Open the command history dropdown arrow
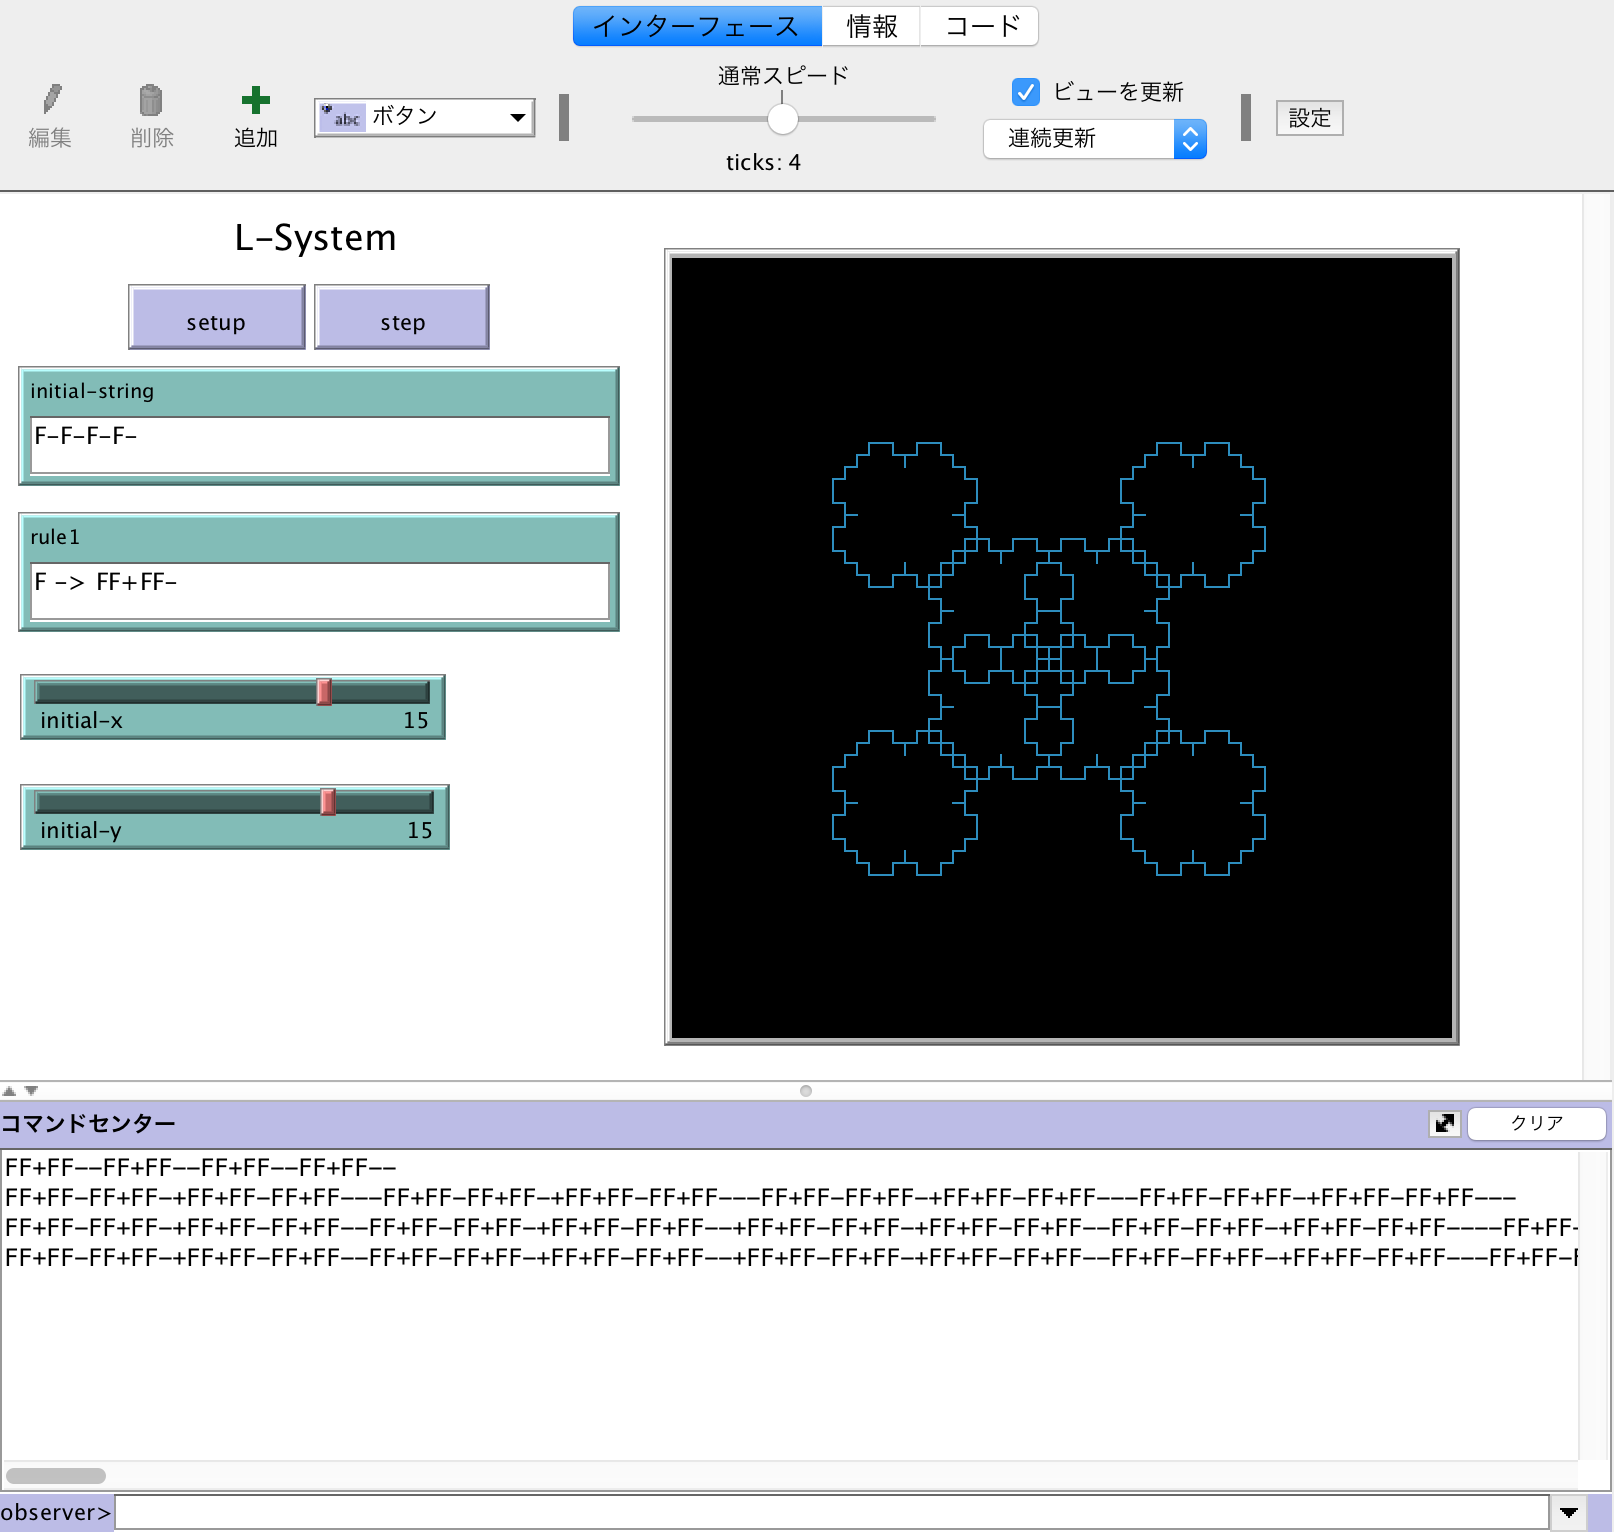The width and height of the screenshot is (1614, 1532). 1568,1512
